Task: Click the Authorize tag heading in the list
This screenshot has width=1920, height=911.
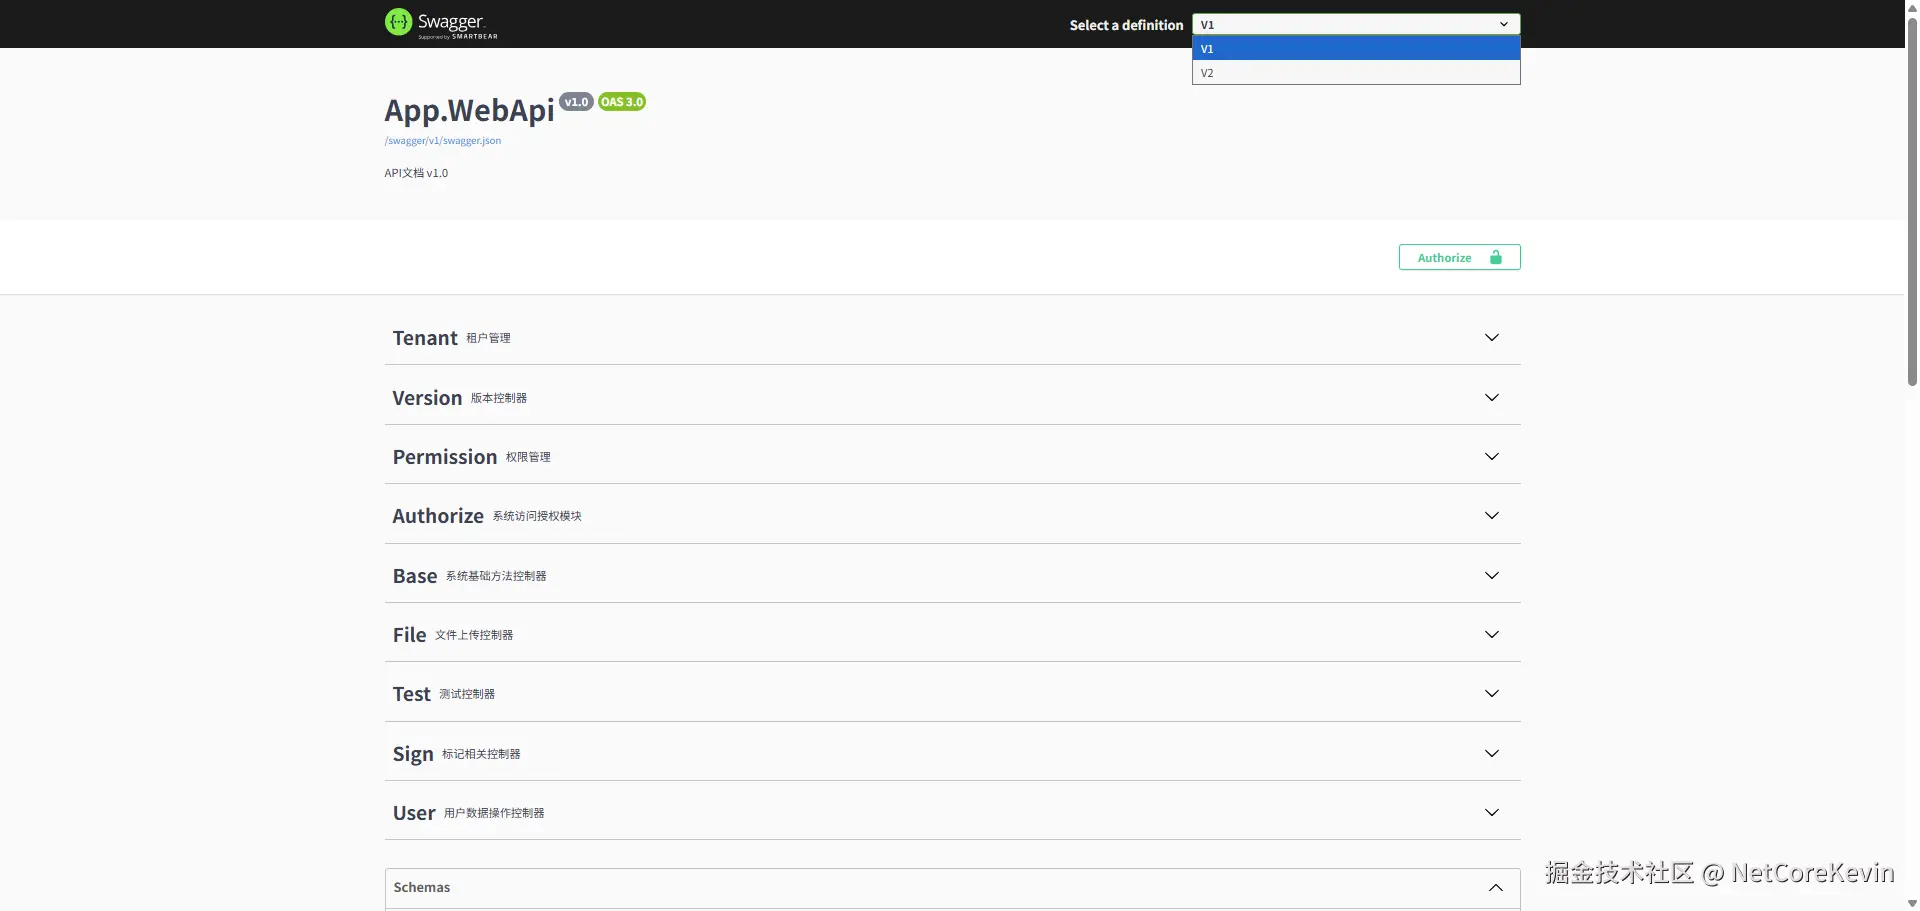Action: click(438, 516)
